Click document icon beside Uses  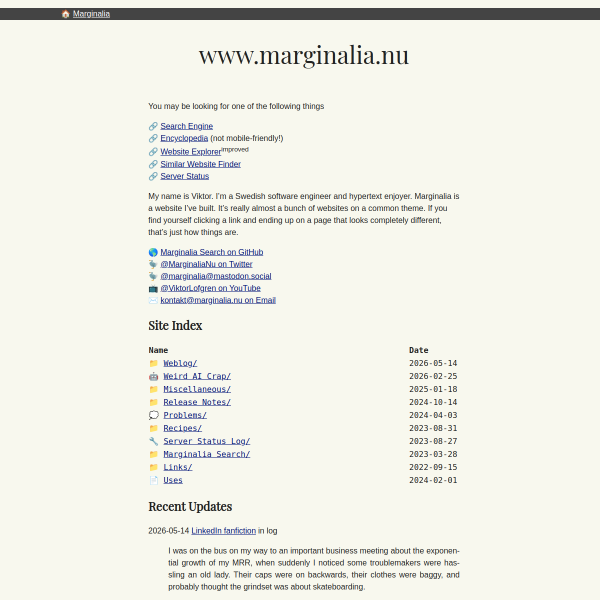[153, 480]
